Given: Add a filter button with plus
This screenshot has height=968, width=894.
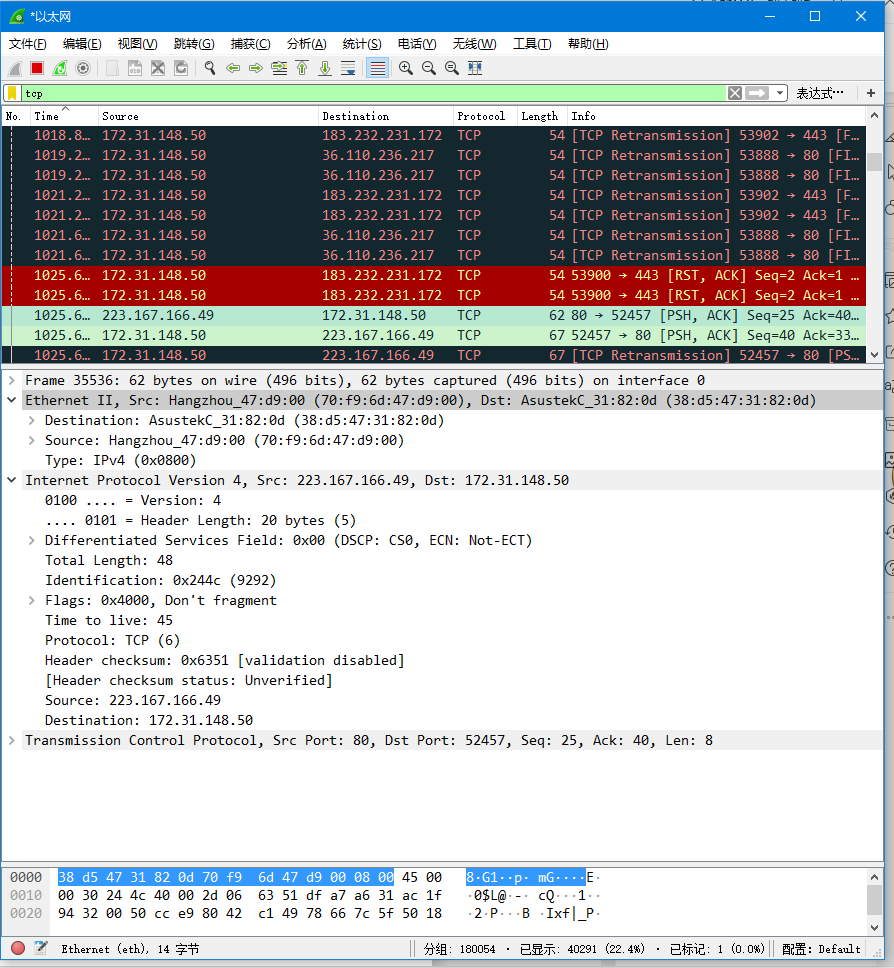Looking at the screenshot, I should [x=871, y=93].
